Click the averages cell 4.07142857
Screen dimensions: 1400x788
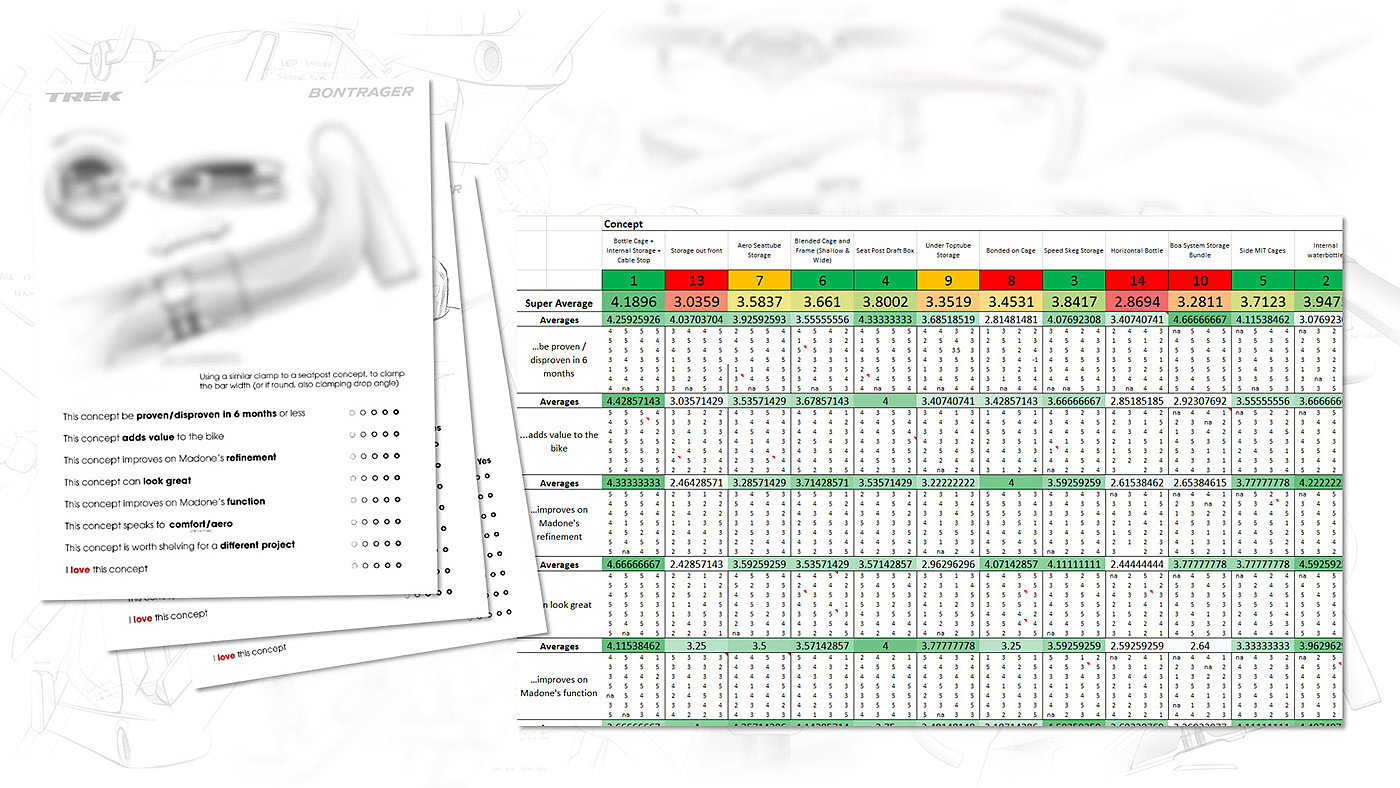[1011, 565]
